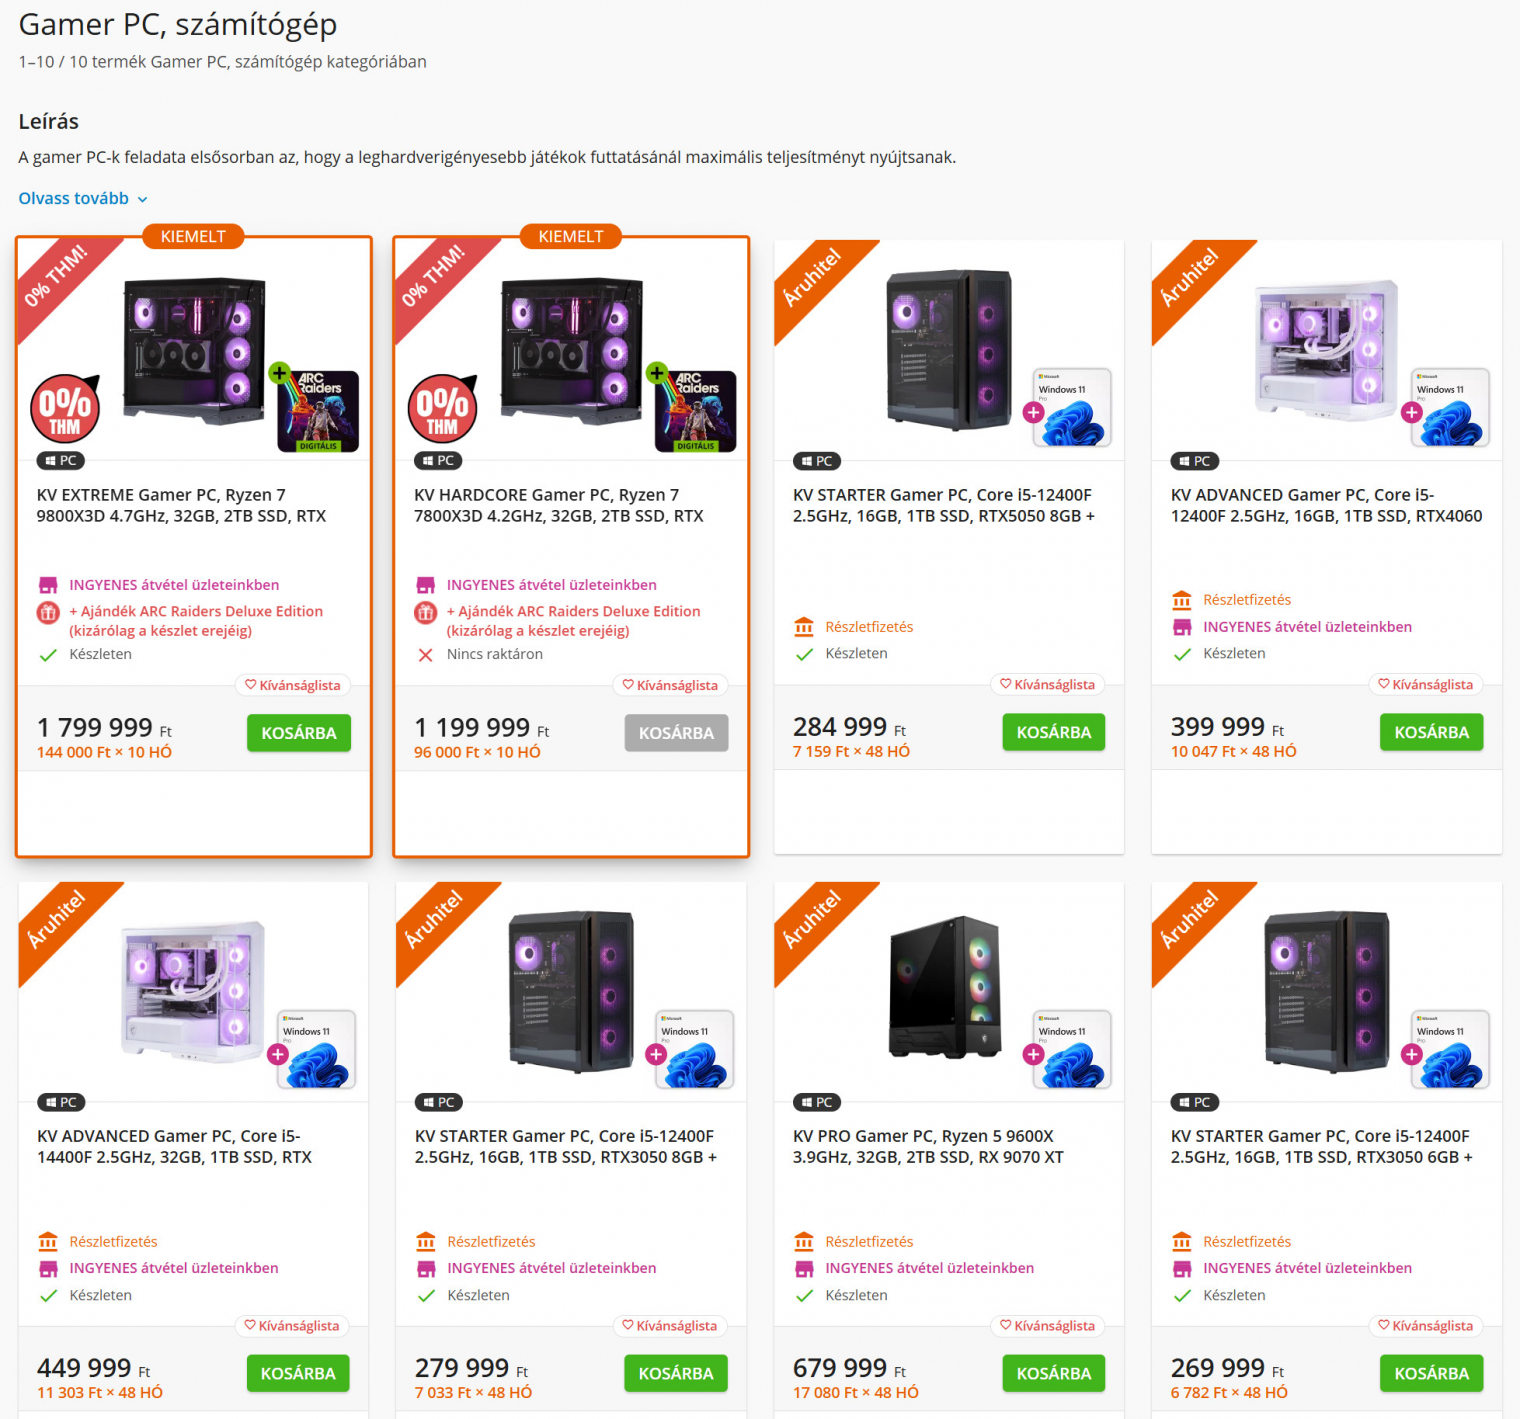Open KV EXTREME Gamer PC product title
1520x1419 pixels.
pyautogui.click(x=181, y=505)
